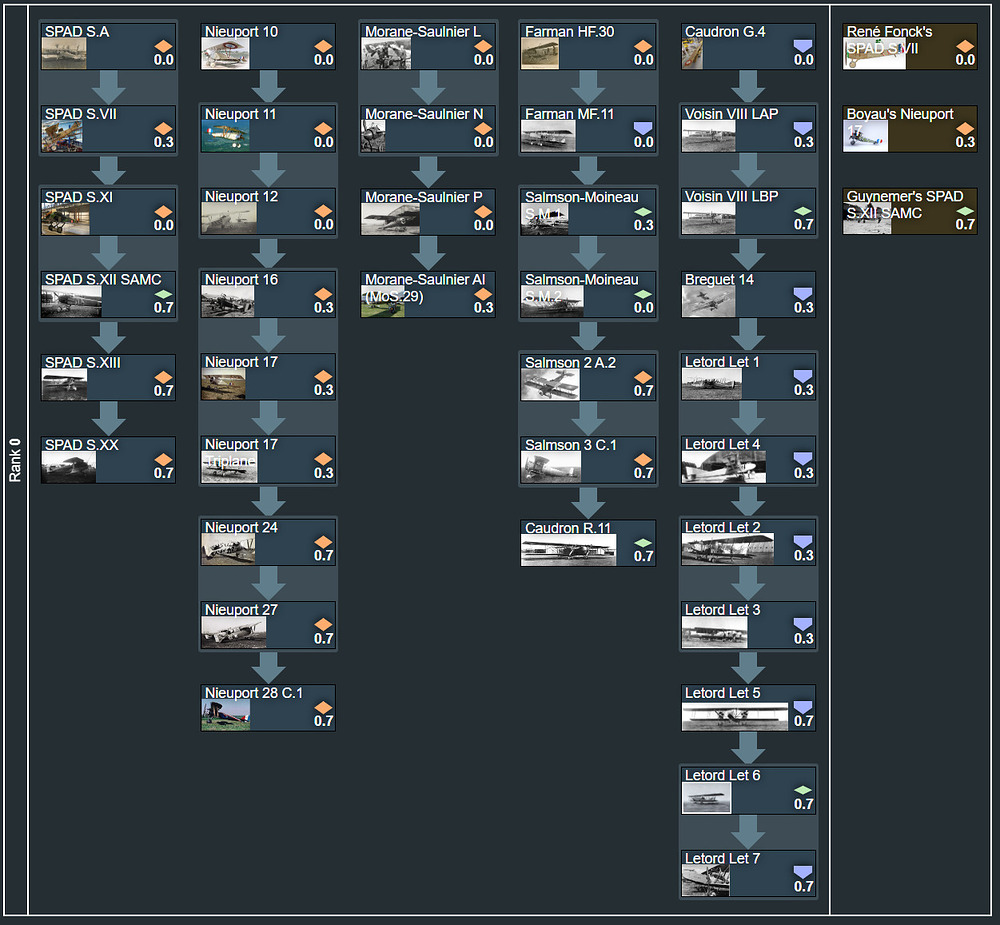Screen dimensions: 1000x925
Task: Click the Letord Let 1 bomber icon
Action: point(803,376)
